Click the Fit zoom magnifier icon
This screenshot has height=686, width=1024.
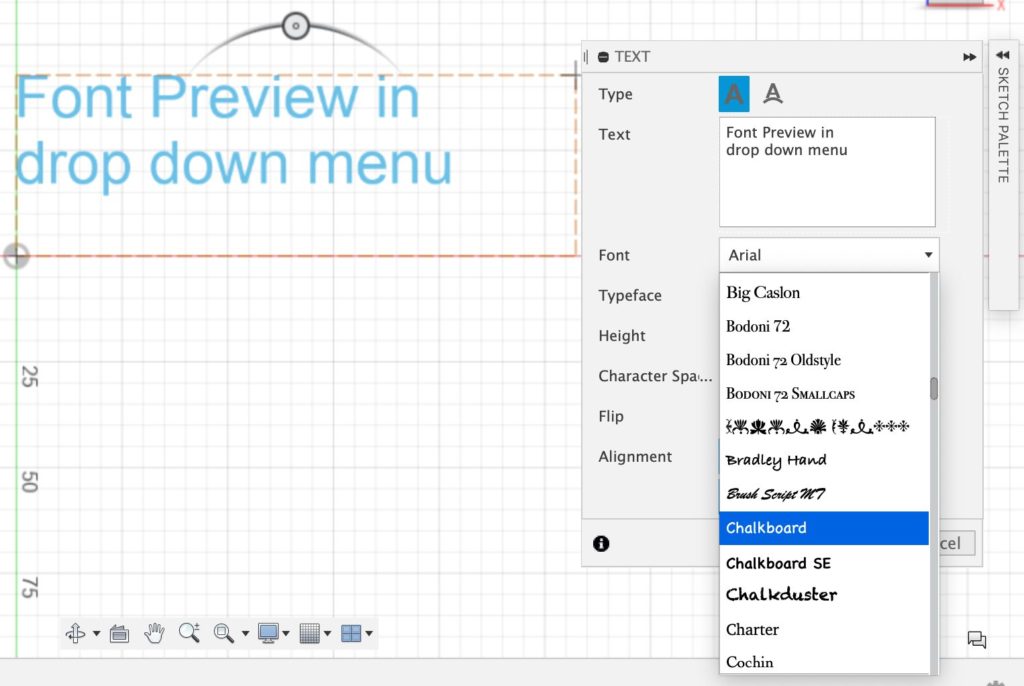(223, 633)
